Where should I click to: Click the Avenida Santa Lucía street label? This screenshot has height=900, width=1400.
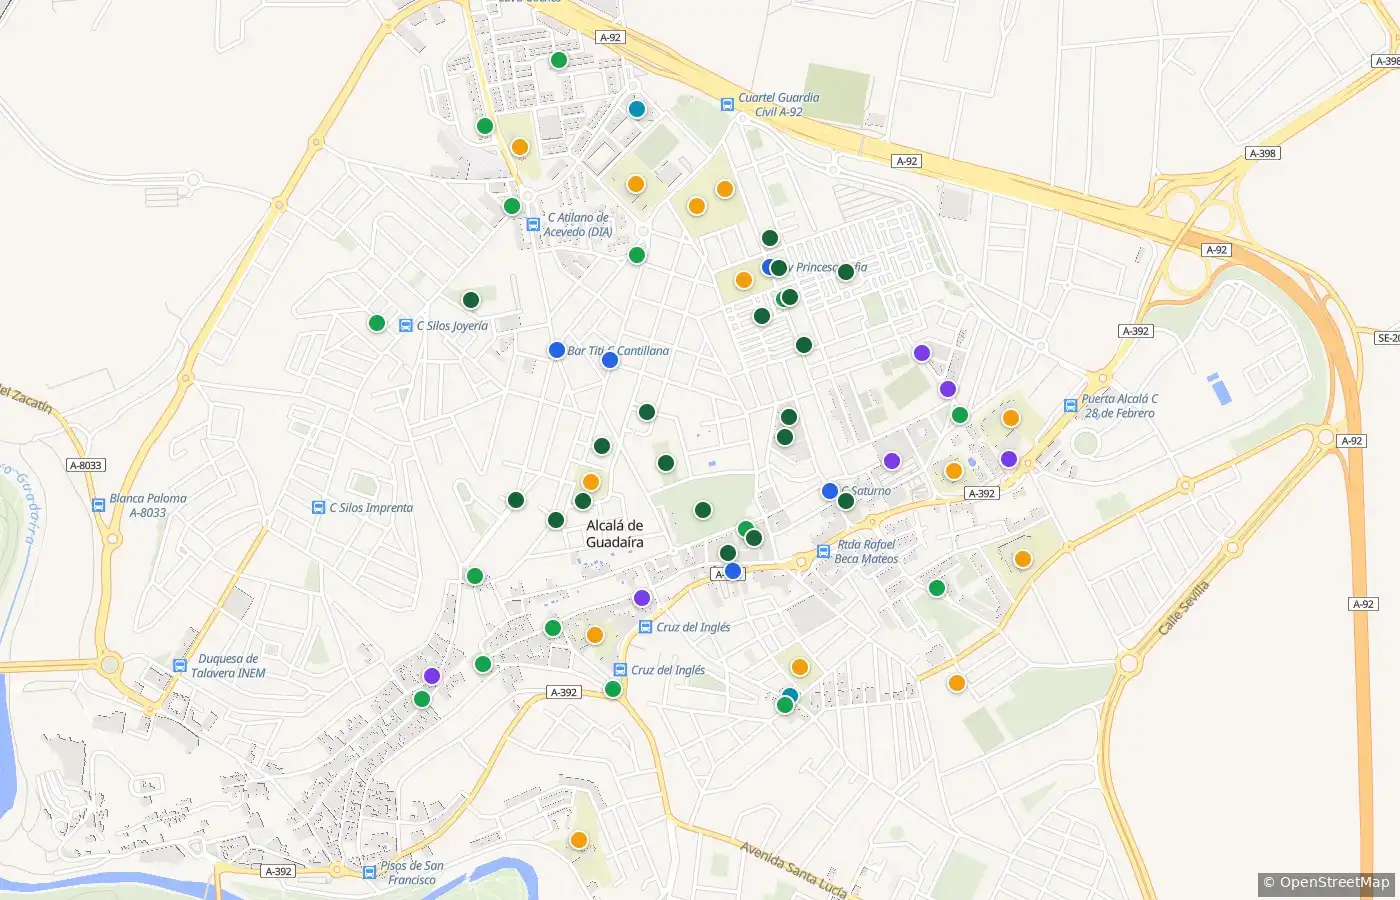[x=794, y=869]
